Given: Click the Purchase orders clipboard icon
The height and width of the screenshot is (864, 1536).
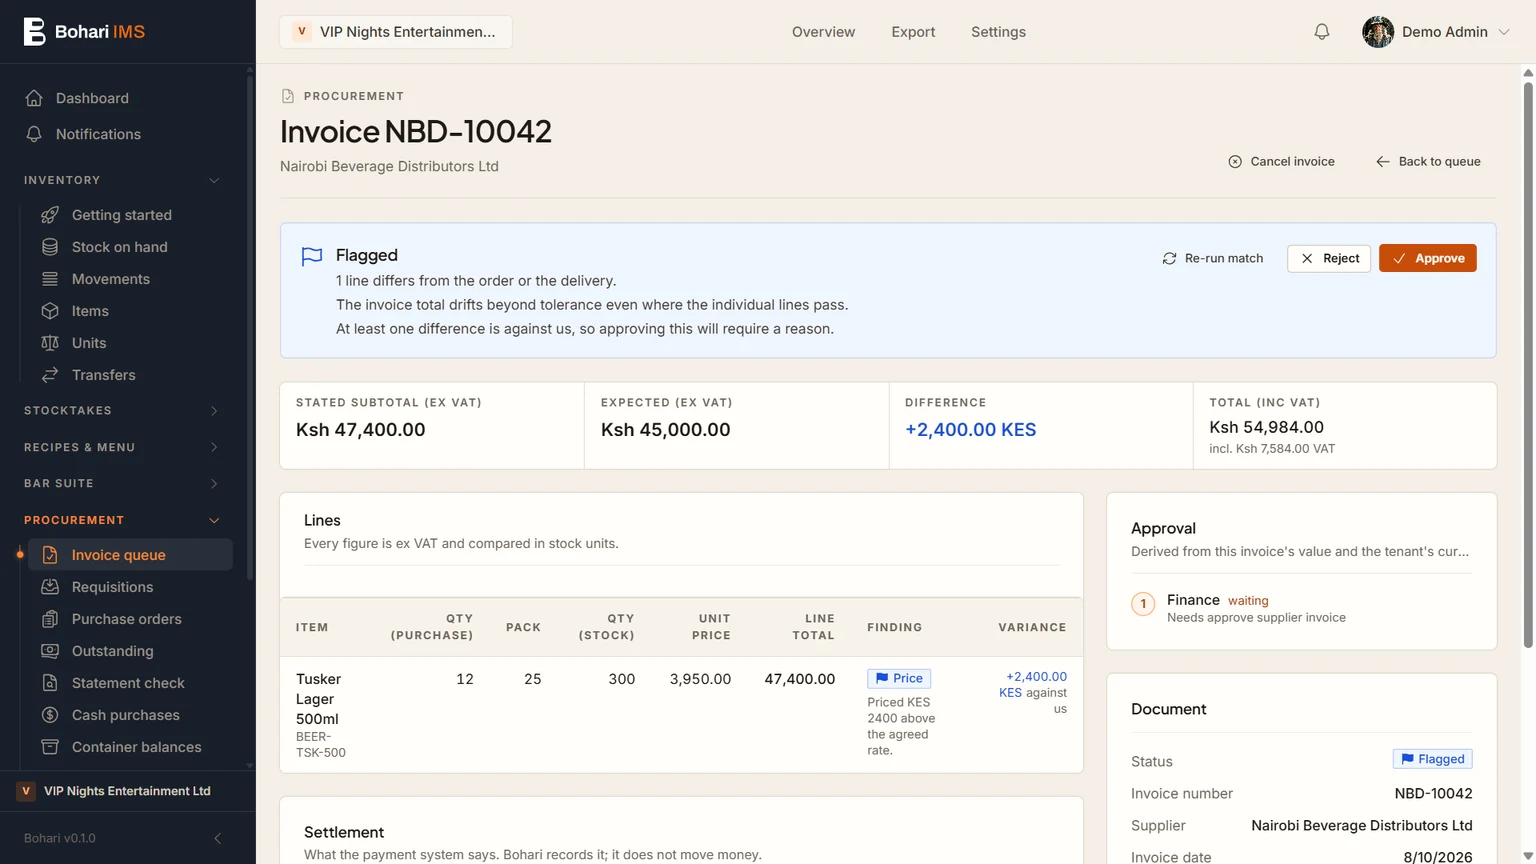Looking at the screenshot, I should tap(50, 619).
